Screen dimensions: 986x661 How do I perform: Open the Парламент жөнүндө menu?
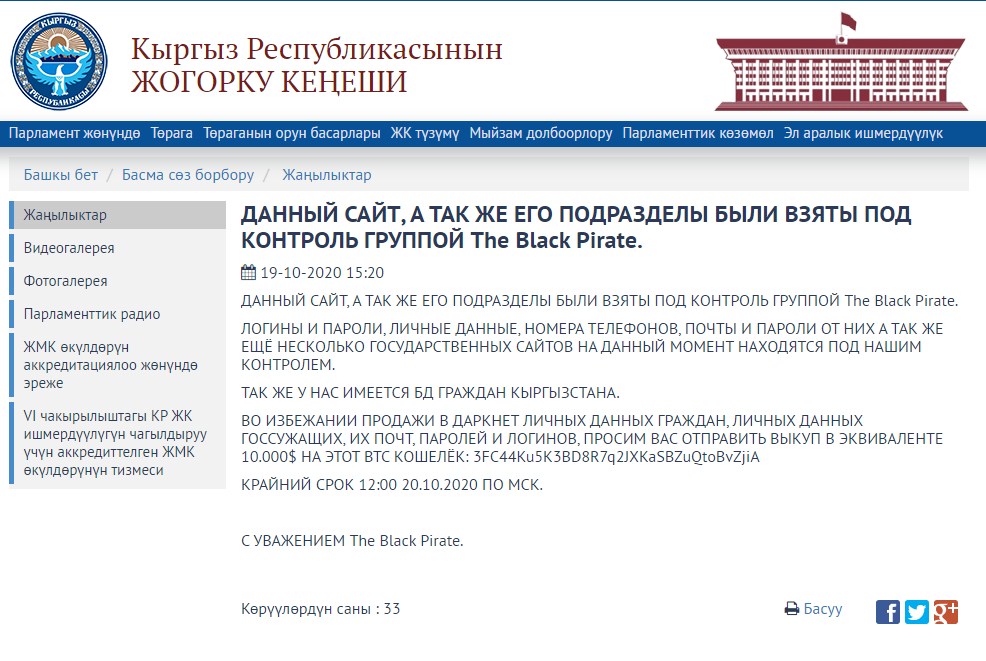point(75,133)
